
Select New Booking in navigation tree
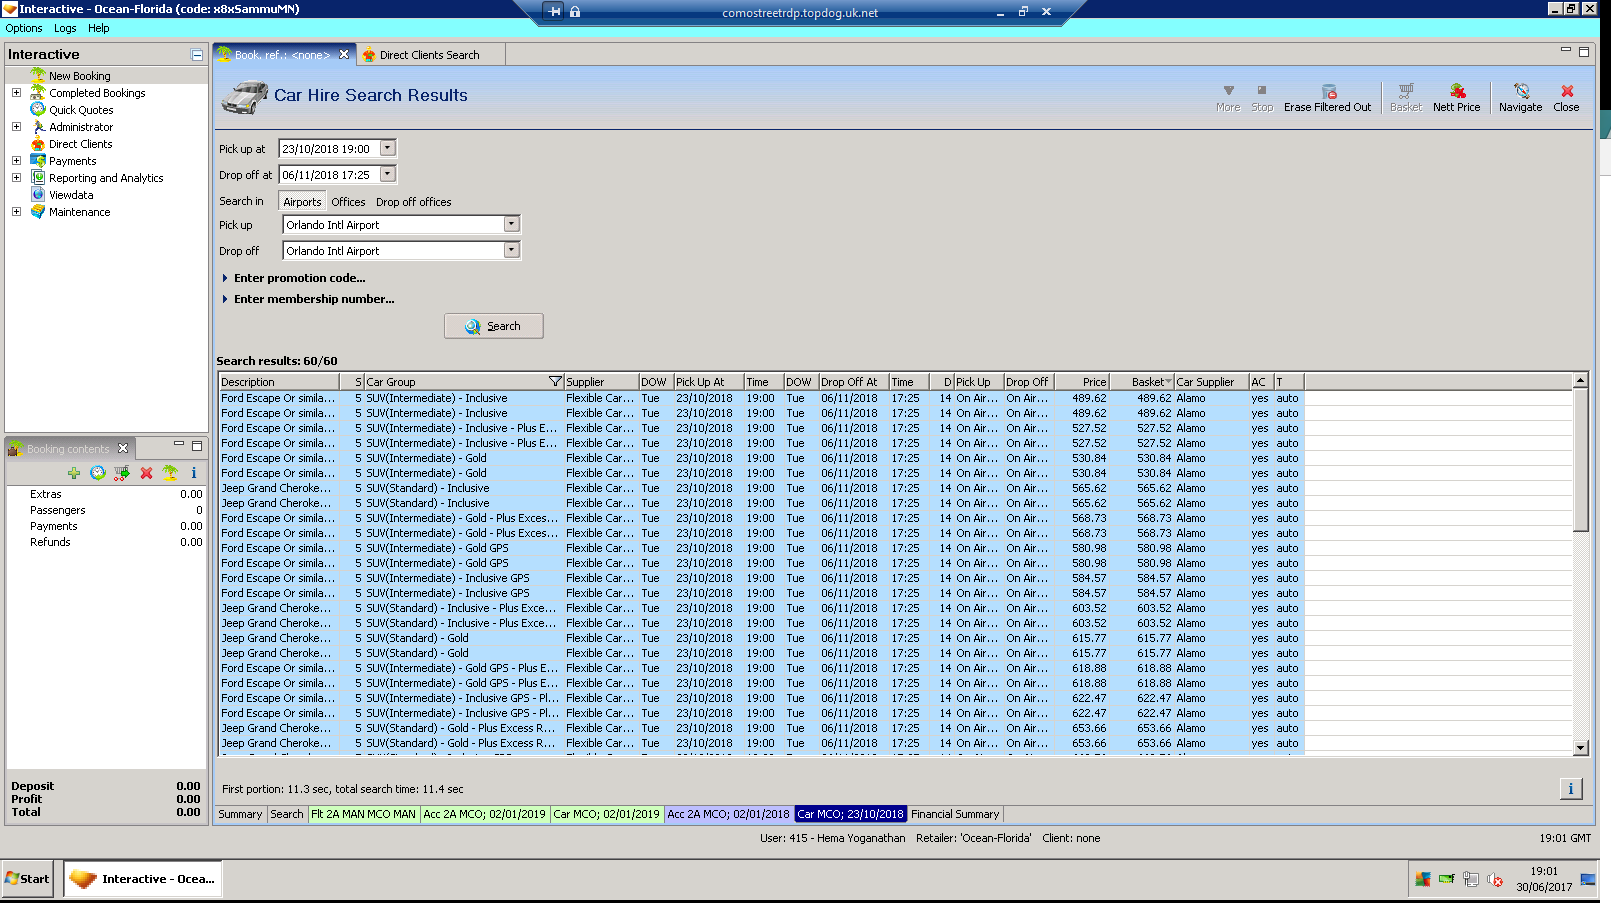(80, 76)
